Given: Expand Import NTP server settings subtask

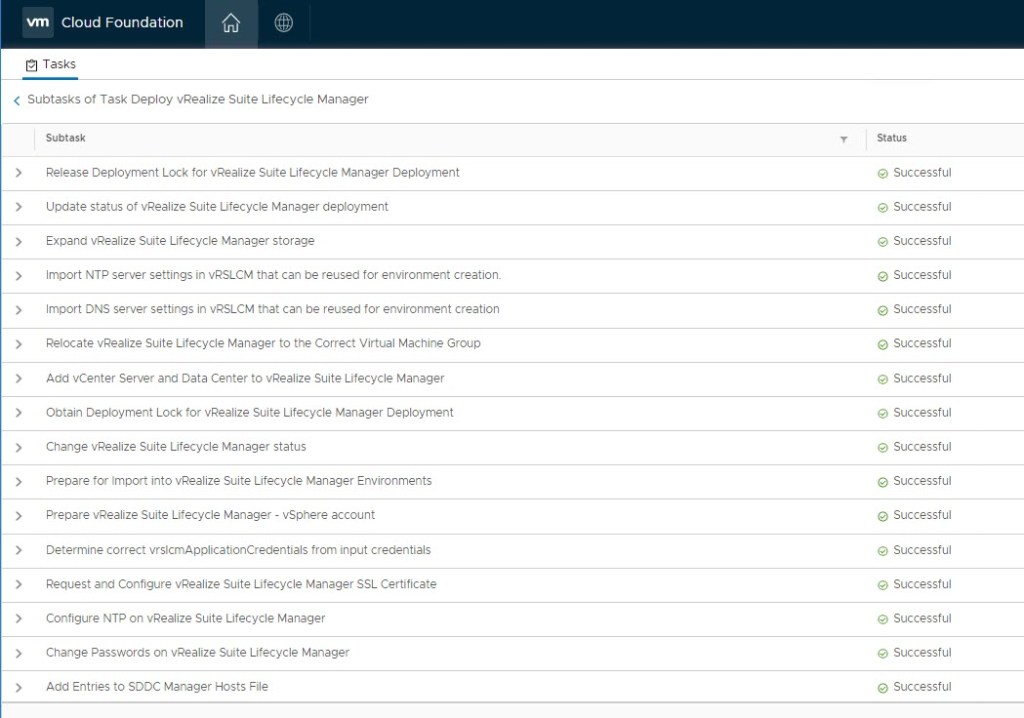Looking at the screenshot, I should pos(18,276).
